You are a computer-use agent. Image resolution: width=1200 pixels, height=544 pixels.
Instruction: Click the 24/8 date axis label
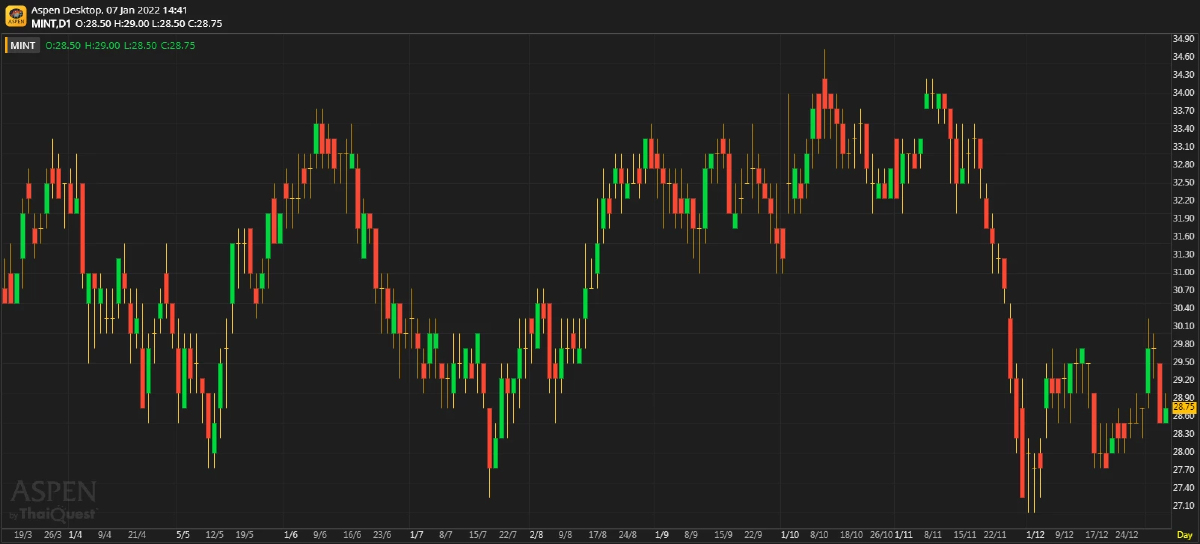point(627,535)
